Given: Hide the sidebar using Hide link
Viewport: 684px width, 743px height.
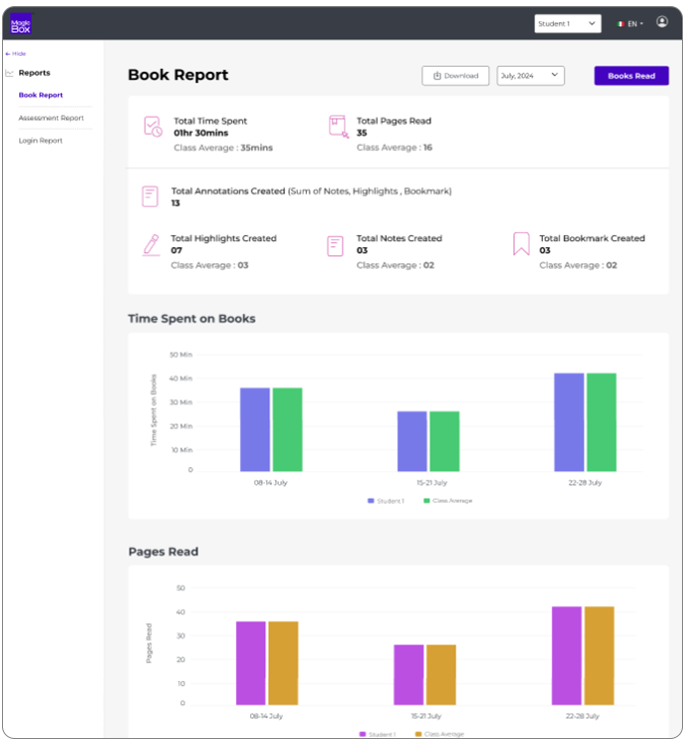Looking at the screenshot, I should (16, 54).
